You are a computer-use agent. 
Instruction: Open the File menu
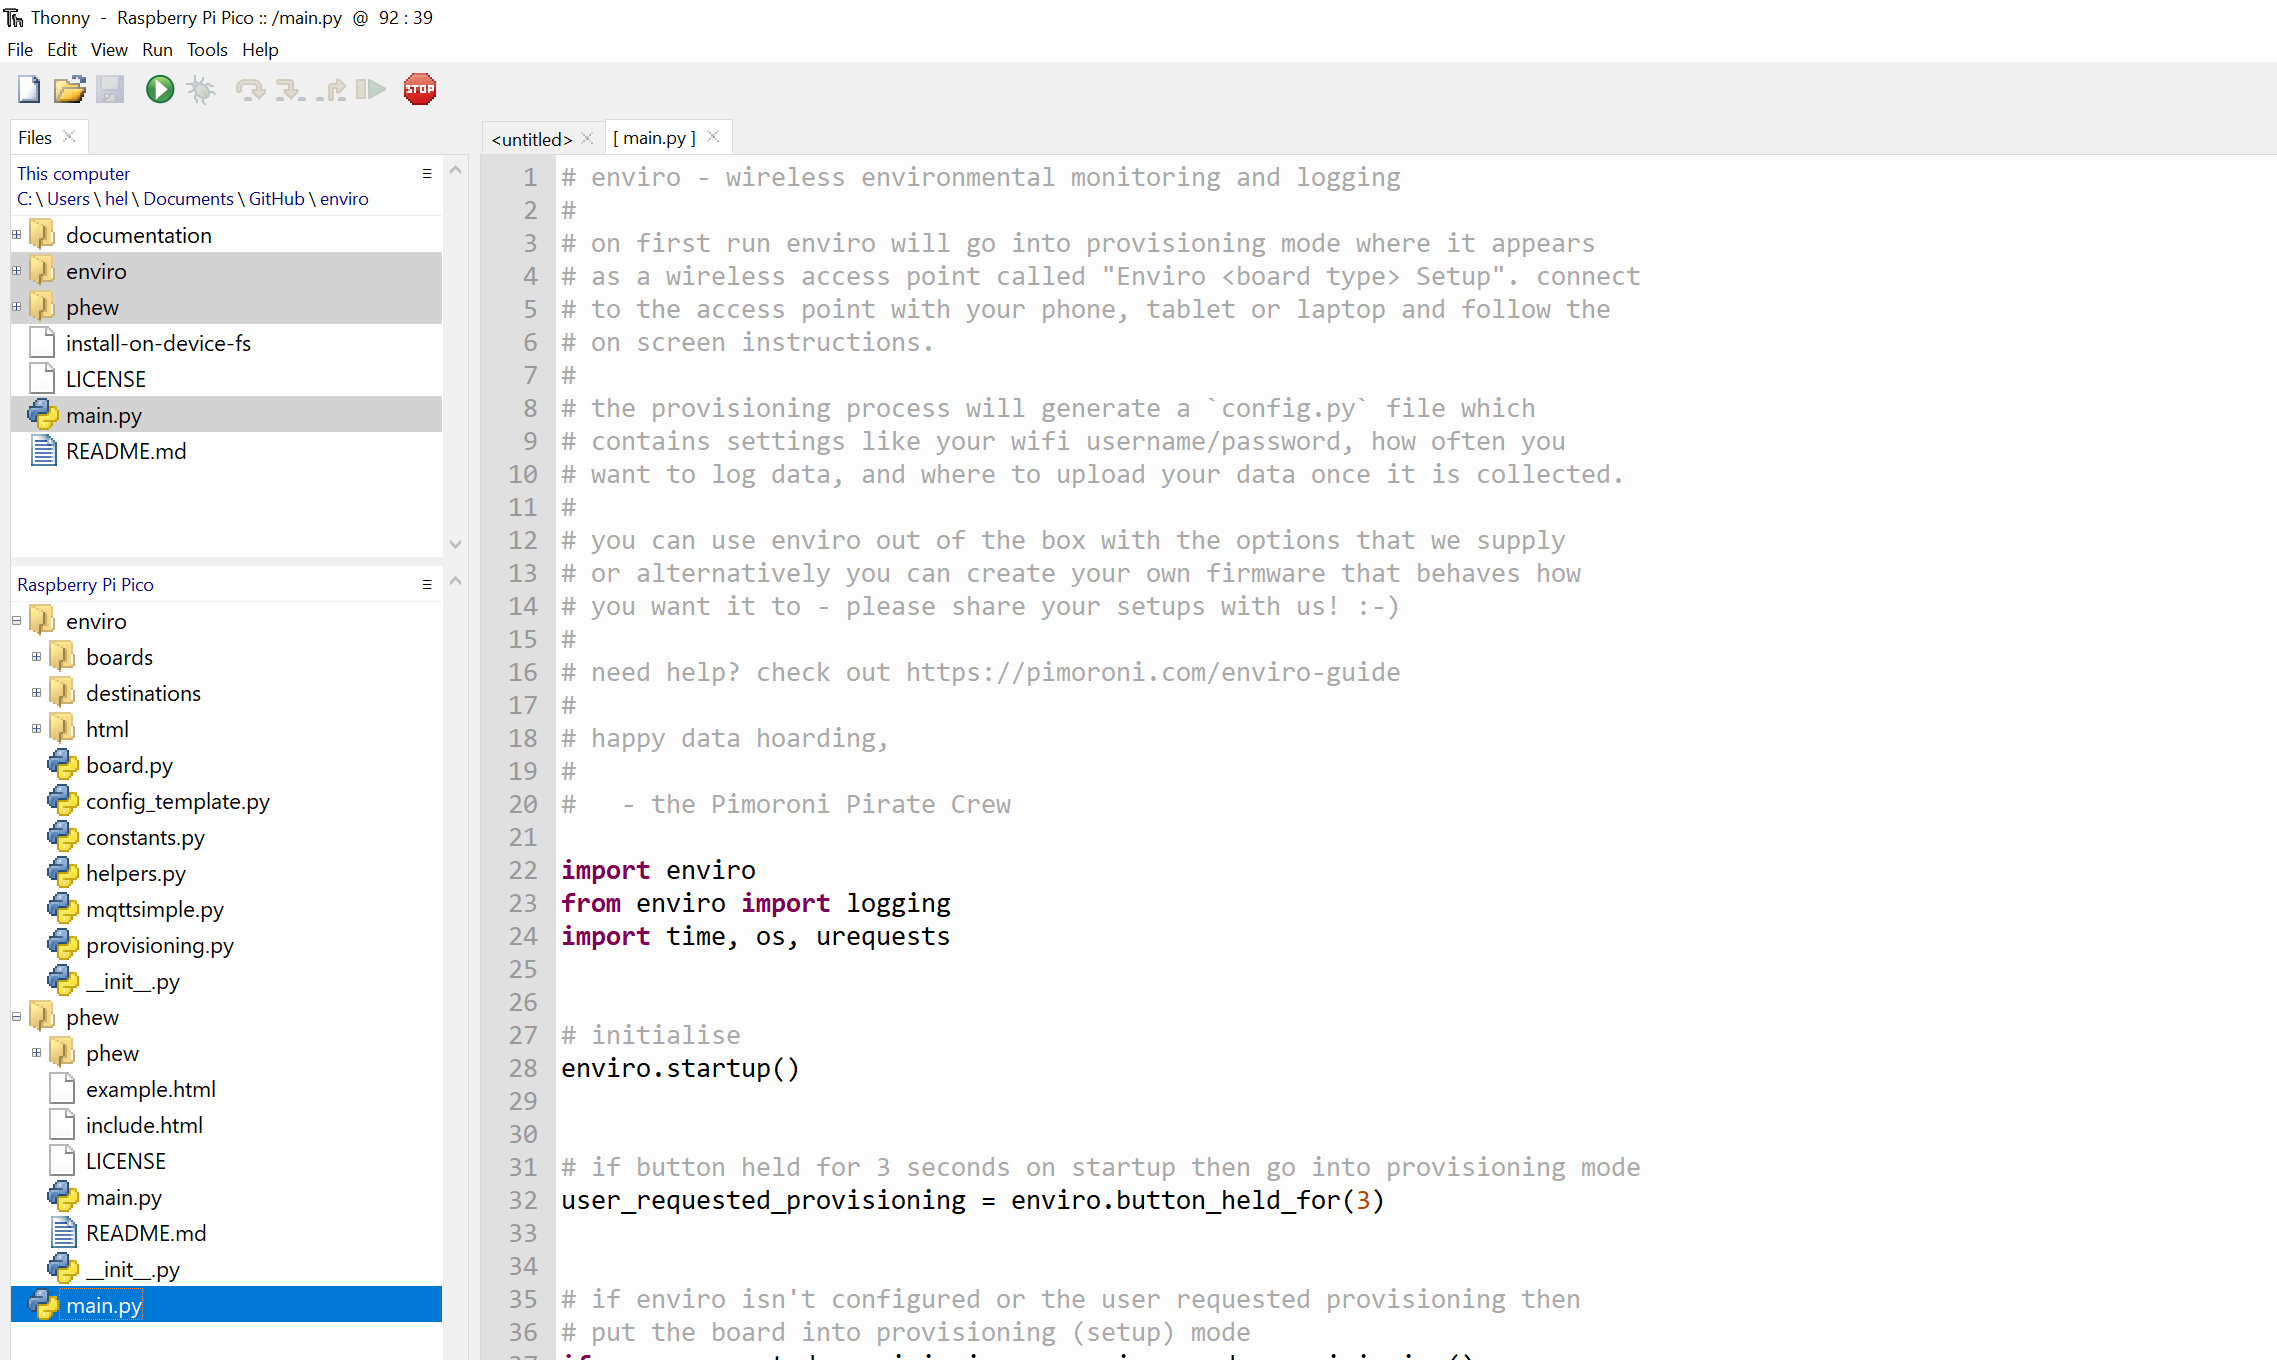pos(21,49)
